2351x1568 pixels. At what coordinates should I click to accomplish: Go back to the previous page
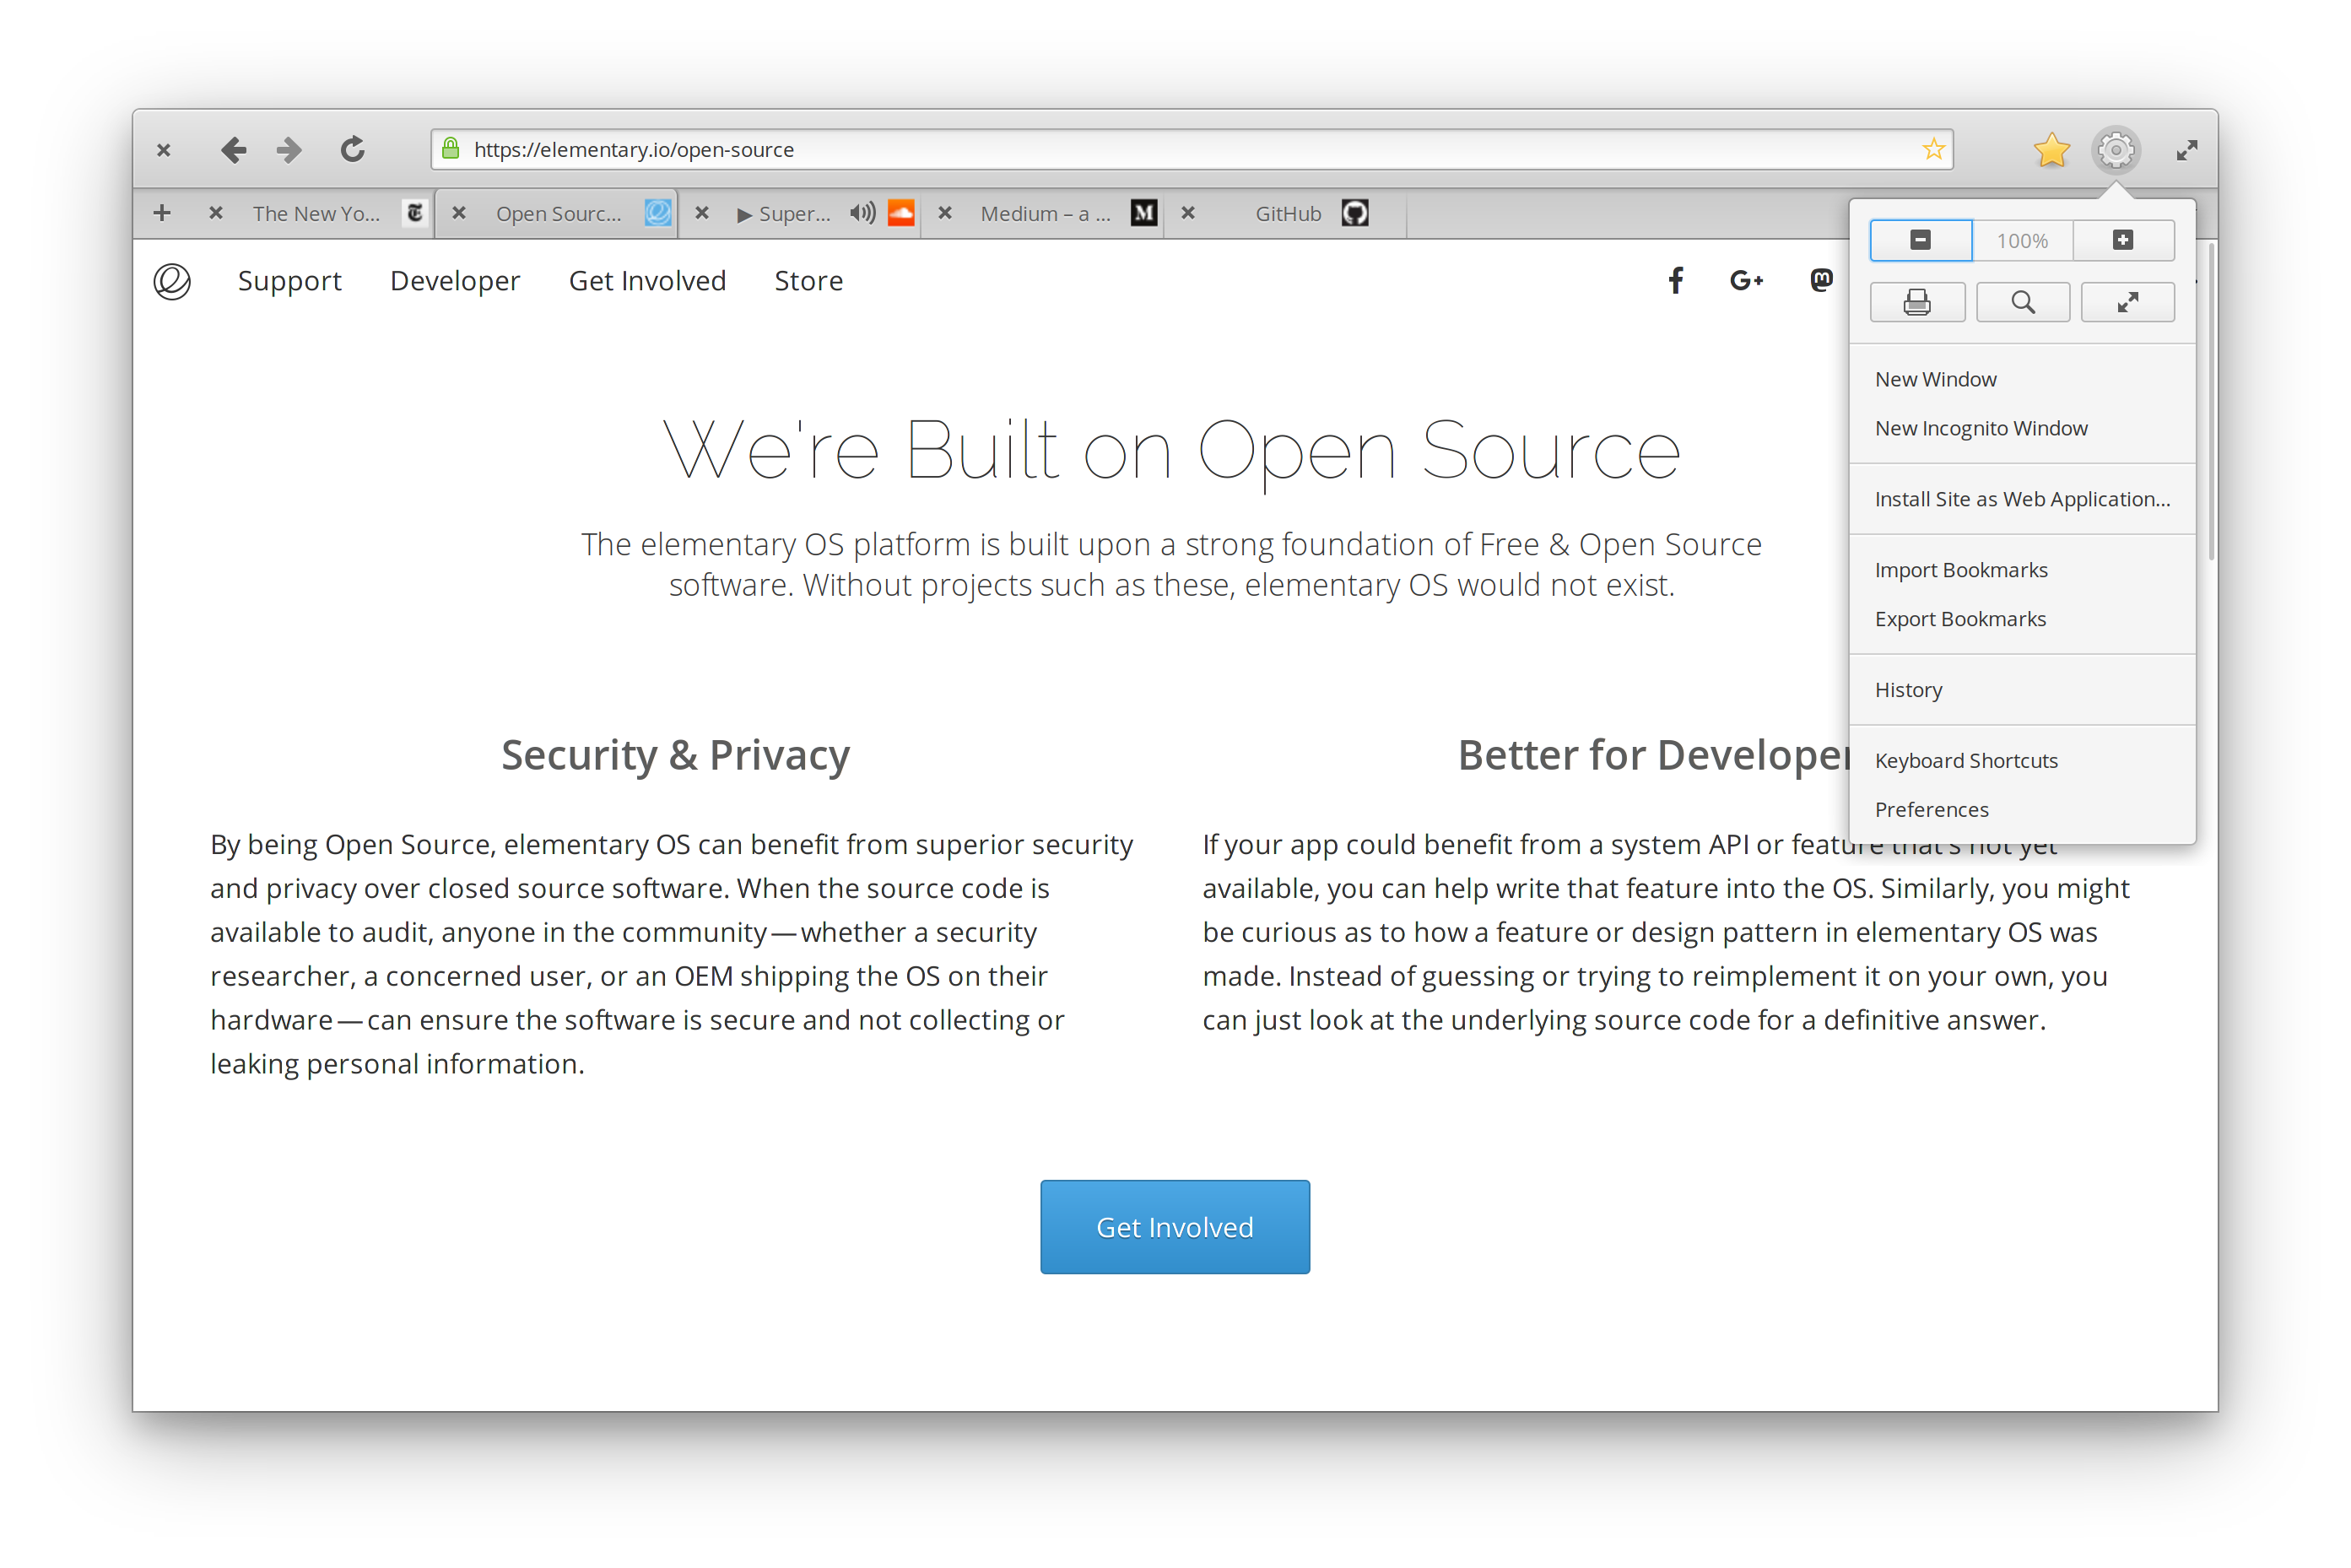[233, 150]
